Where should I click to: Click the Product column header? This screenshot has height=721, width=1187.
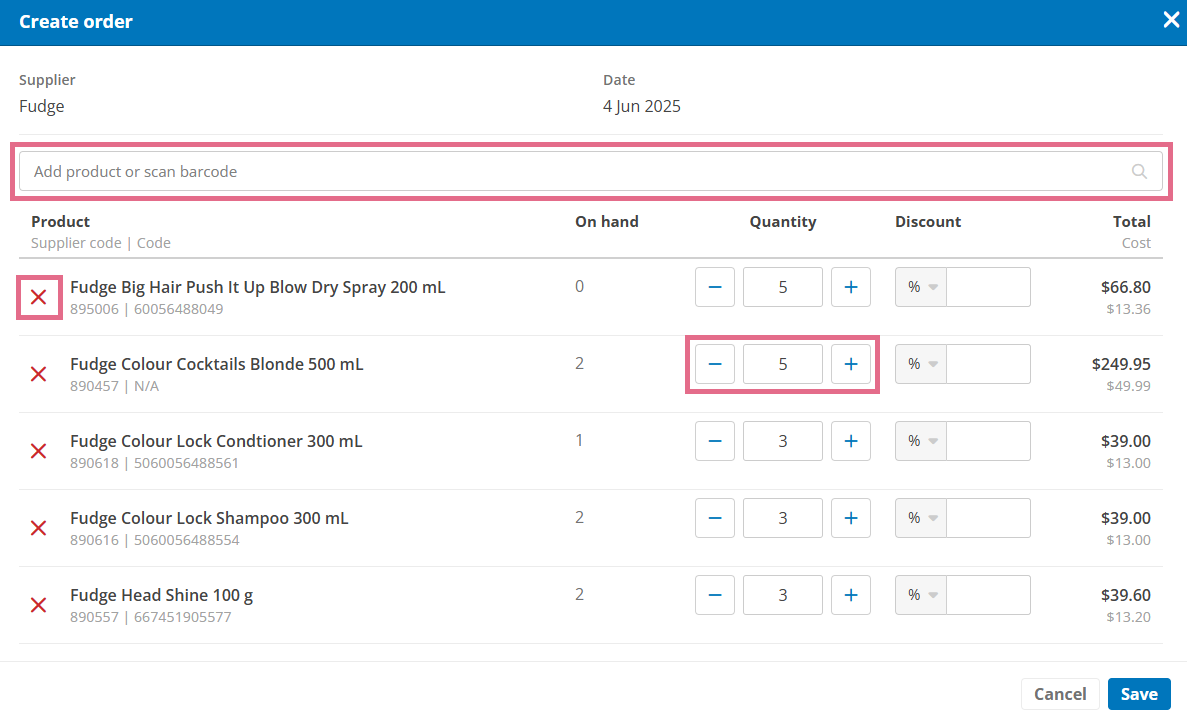[x=61, y=222]
